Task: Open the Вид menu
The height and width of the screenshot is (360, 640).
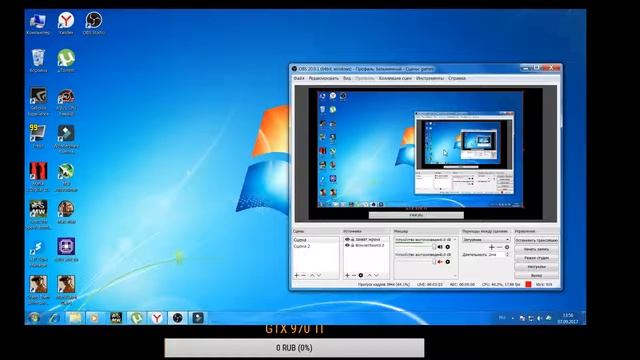Action: pos(347,78)
